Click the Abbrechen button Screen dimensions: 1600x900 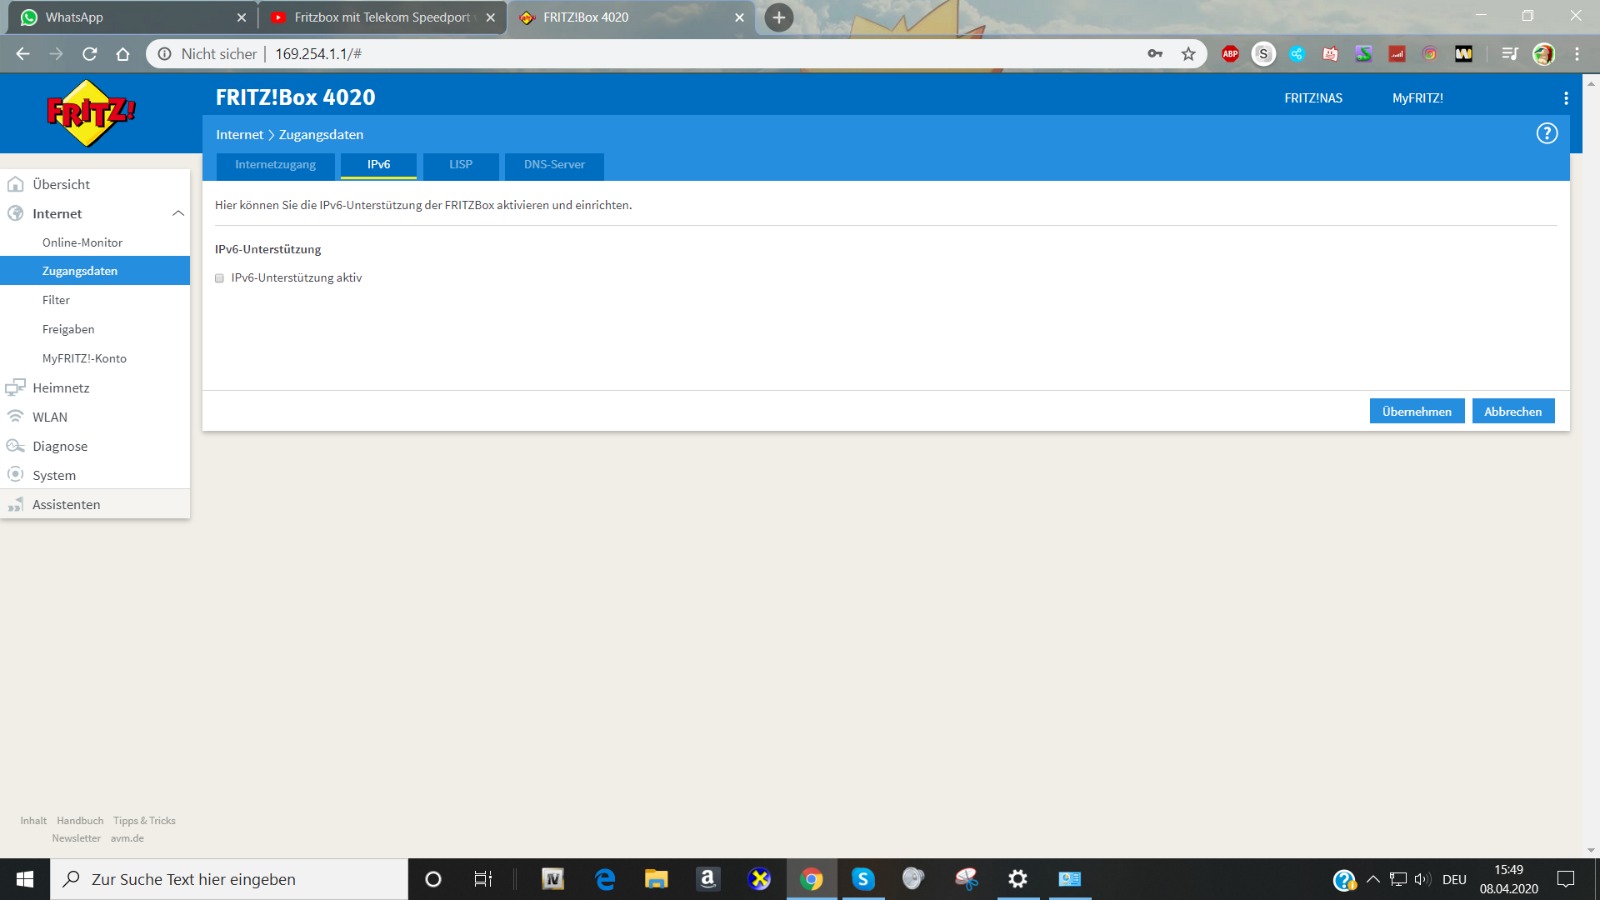[1513, 411]
